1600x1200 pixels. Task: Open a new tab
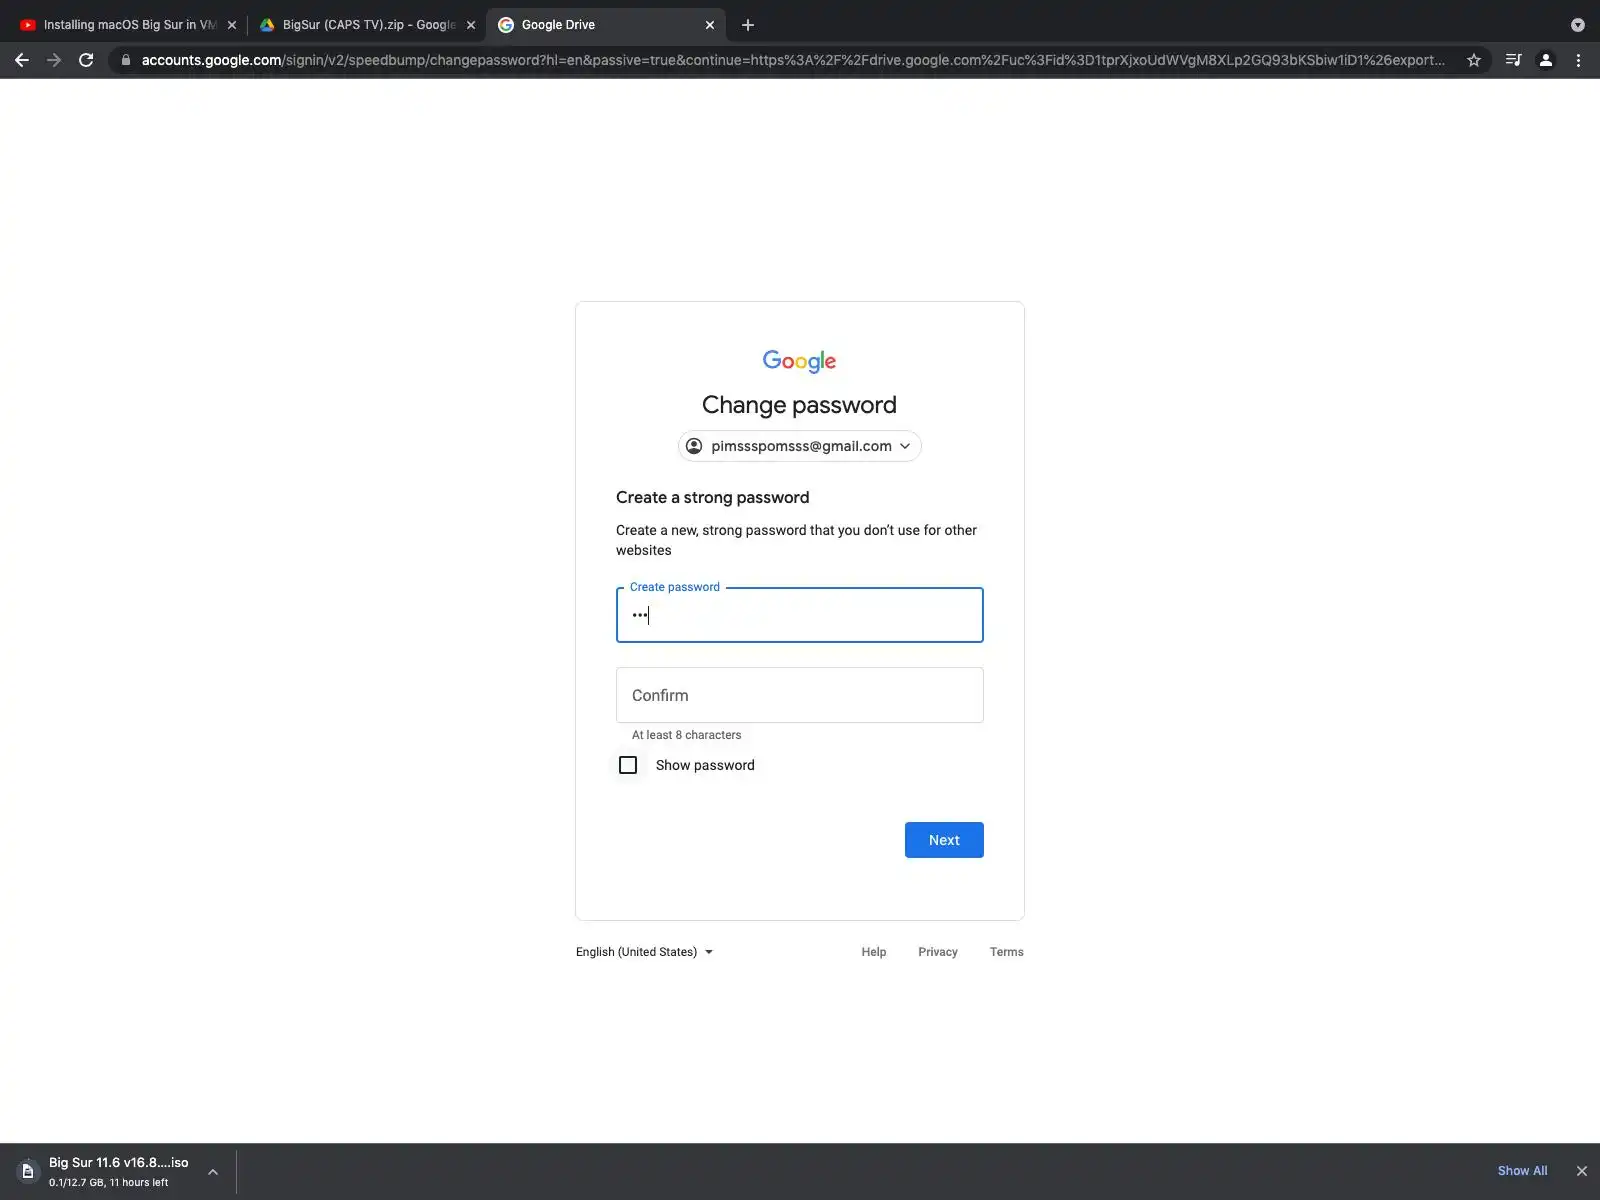click(748, 25)
